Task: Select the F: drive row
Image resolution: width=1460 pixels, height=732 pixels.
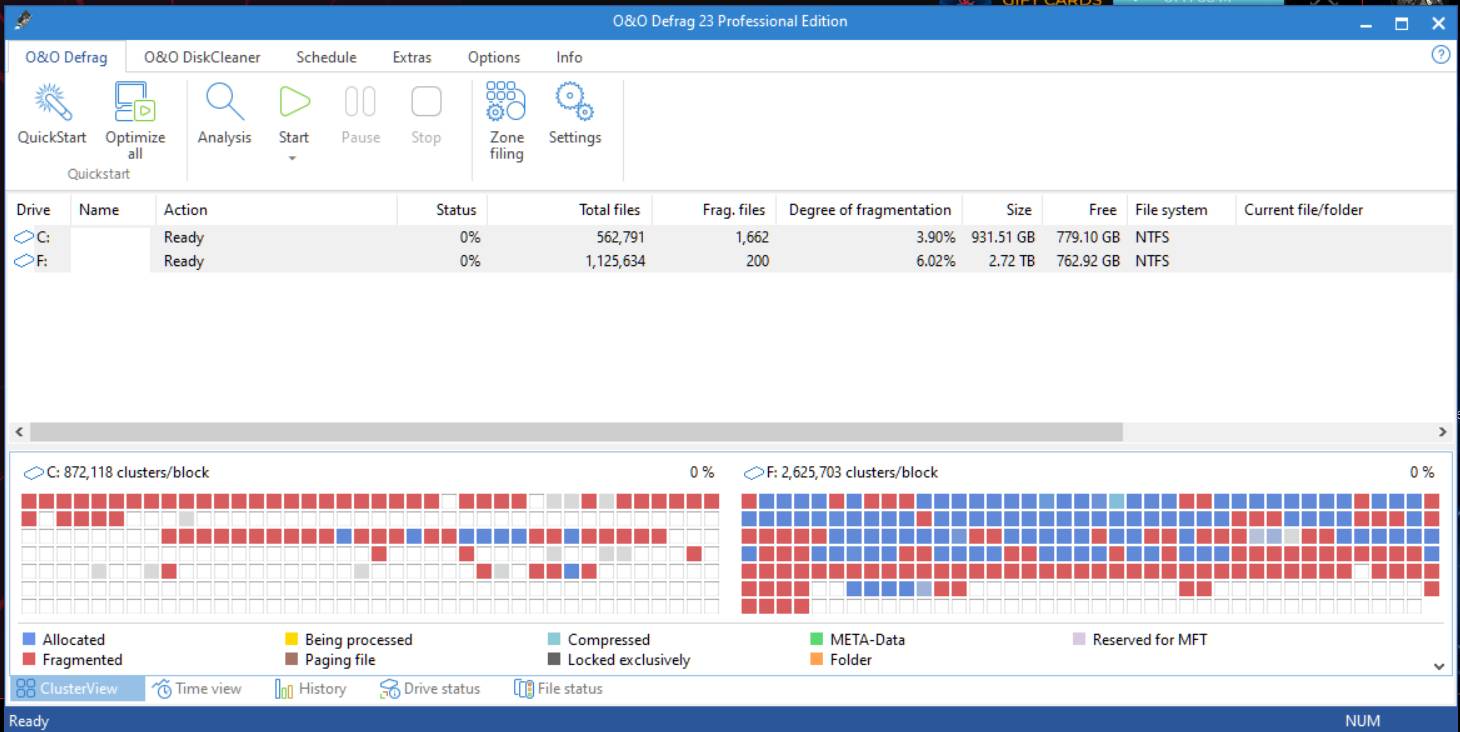Action: coord(35,261)
